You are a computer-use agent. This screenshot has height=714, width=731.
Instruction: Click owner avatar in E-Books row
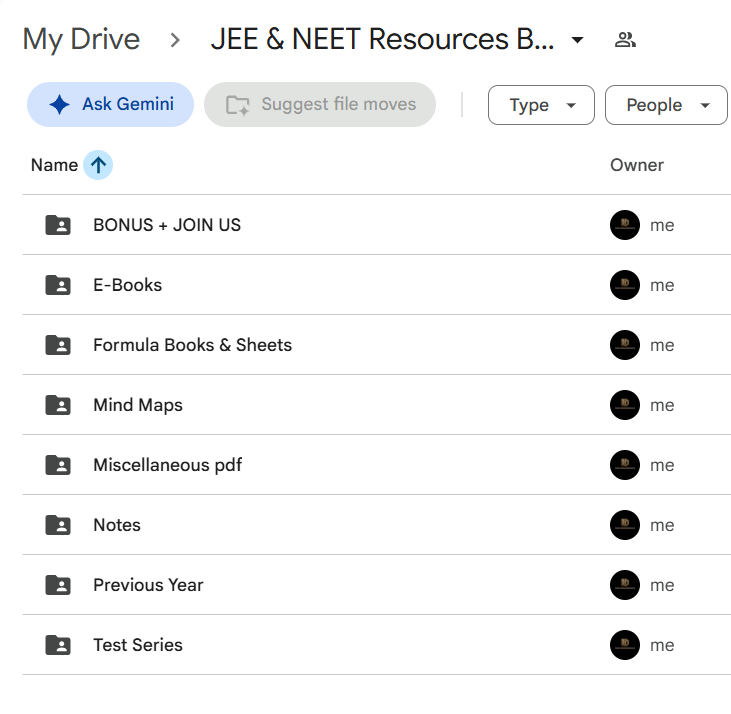[625, 285]
